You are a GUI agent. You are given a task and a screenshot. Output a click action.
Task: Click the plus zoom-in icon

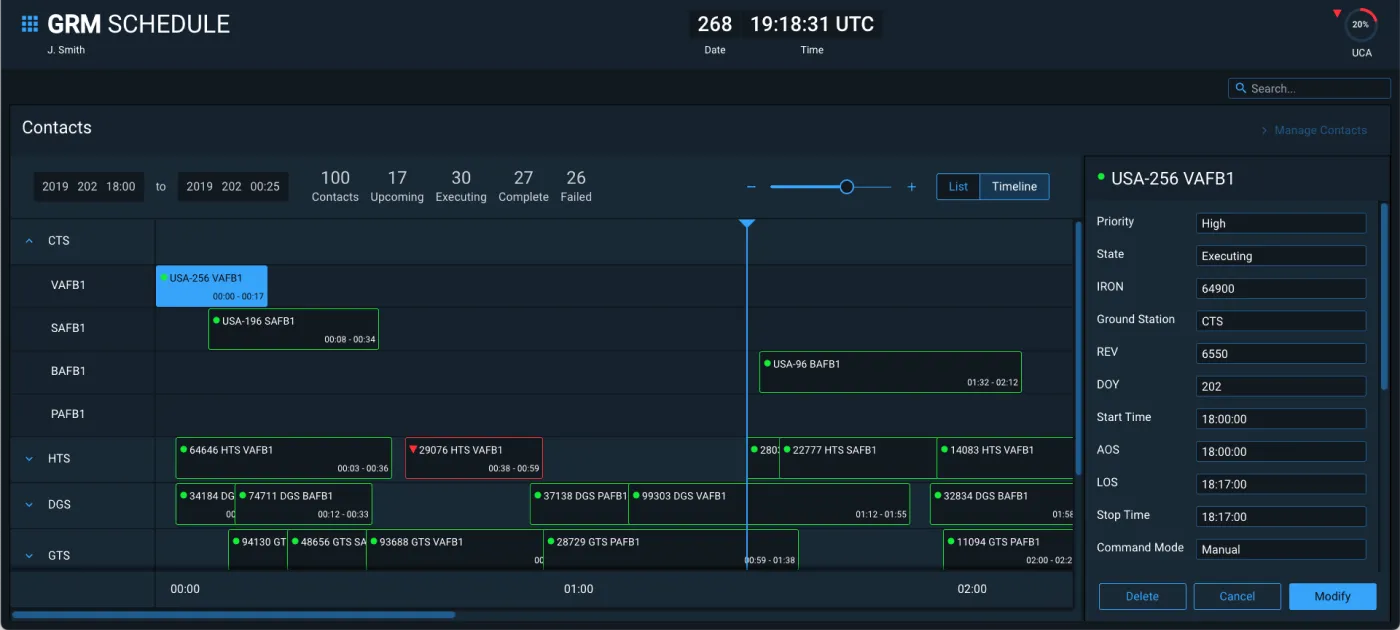click(911, 187)
